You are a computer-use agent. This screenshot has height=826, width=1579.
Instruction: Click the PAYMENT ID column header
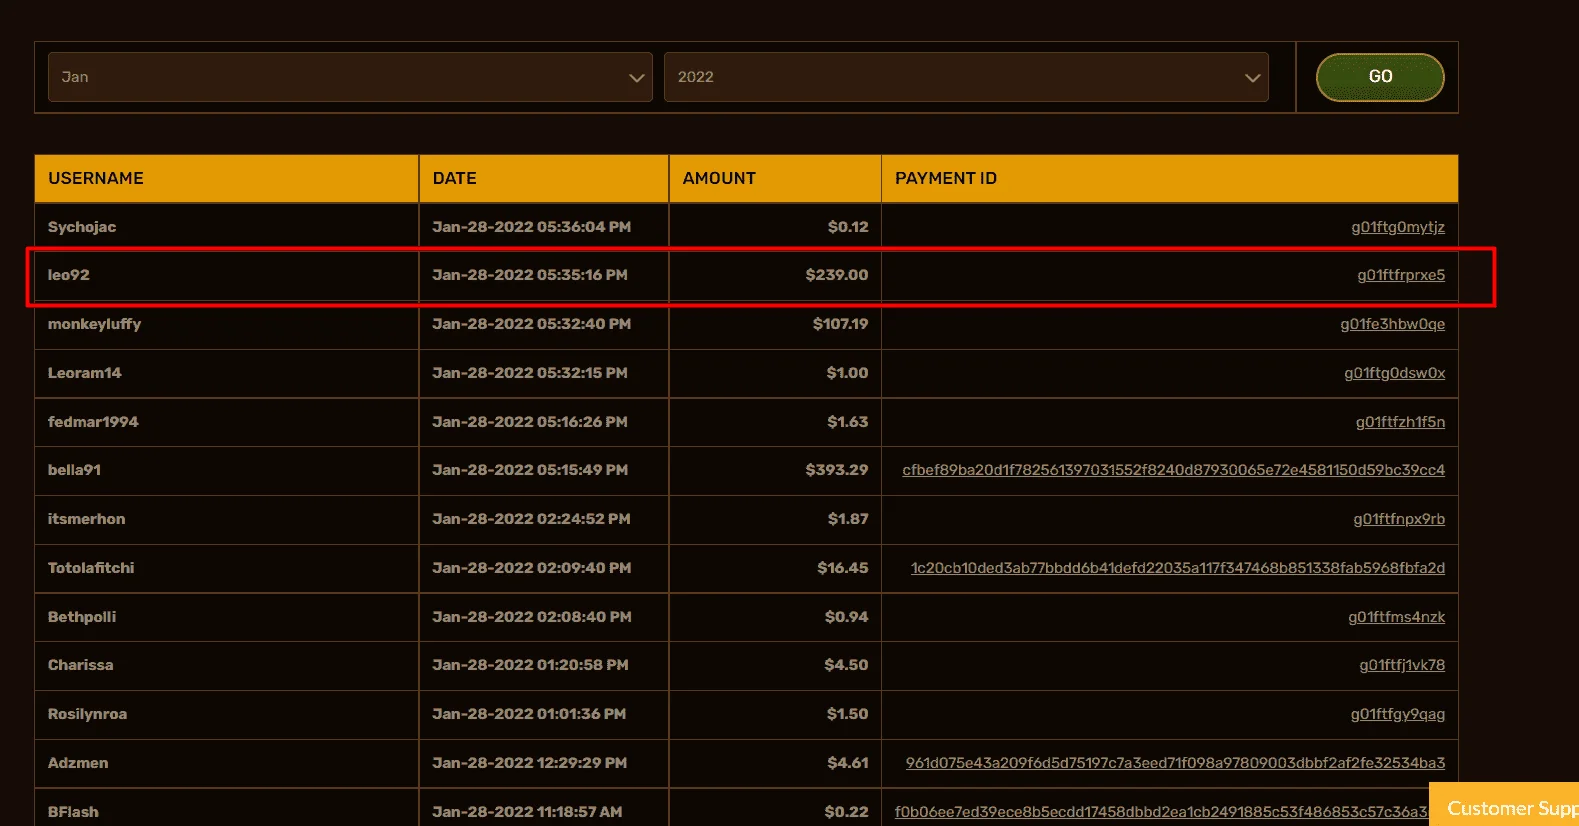pos(1170,178)
